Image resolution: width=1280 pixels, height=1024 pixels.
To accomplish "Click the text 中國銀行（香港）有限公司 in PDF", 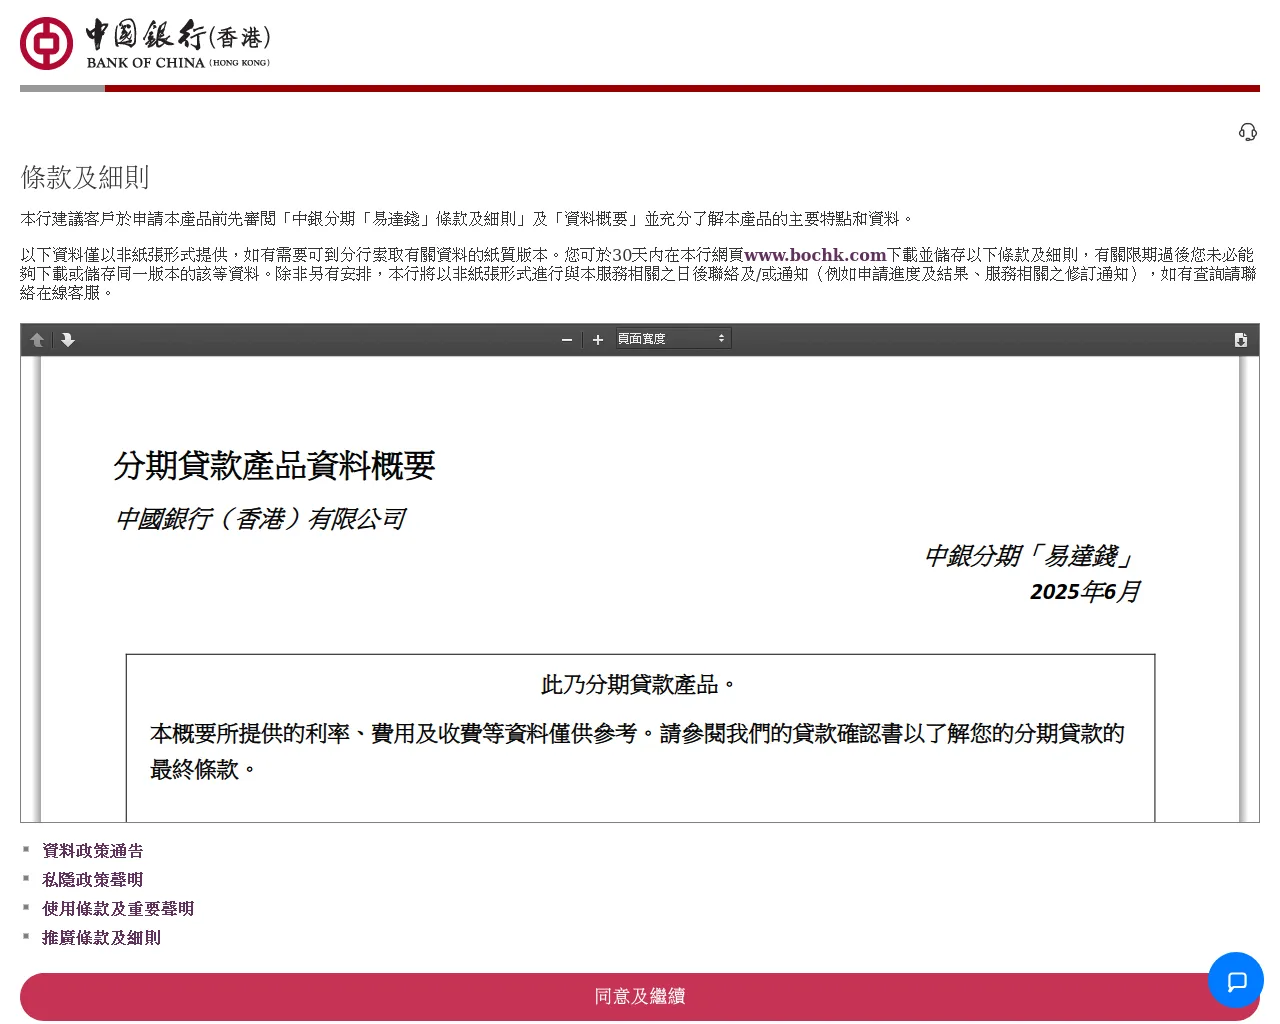I will pos(260,519).
